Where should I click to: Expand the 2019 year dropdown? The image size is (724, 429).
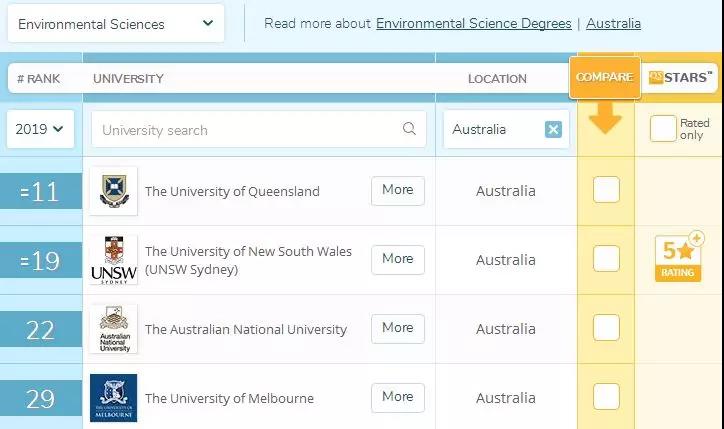[40, 129]
